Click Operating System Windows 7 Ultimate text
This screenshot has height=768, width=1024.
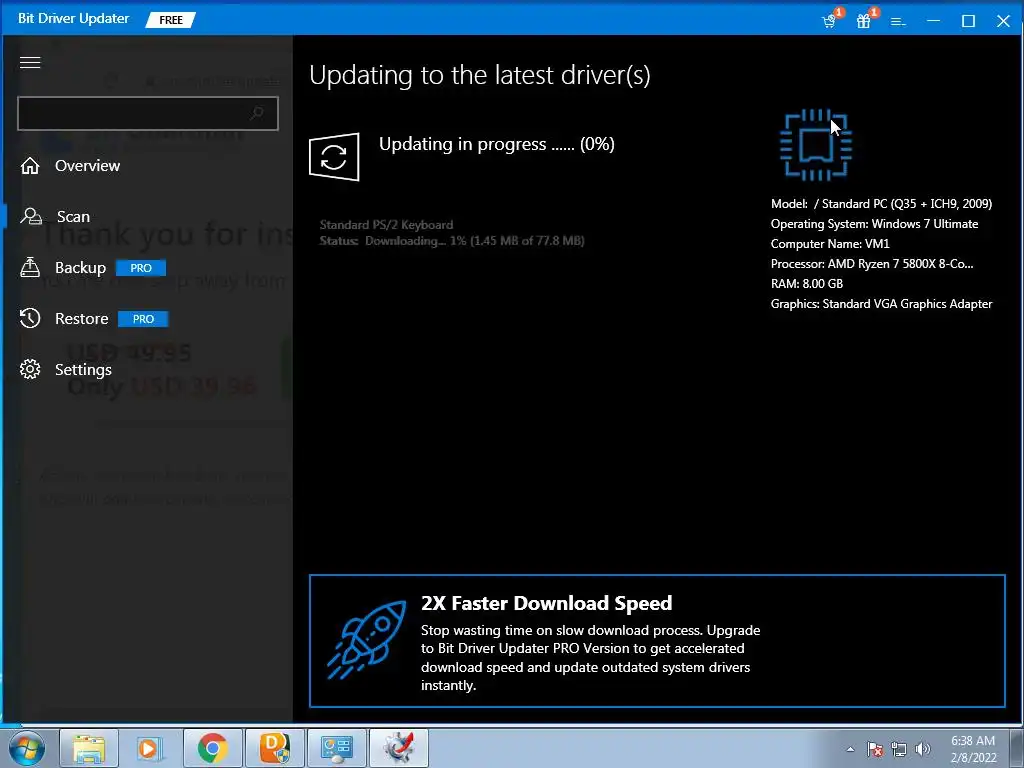(x=874, y=224)
